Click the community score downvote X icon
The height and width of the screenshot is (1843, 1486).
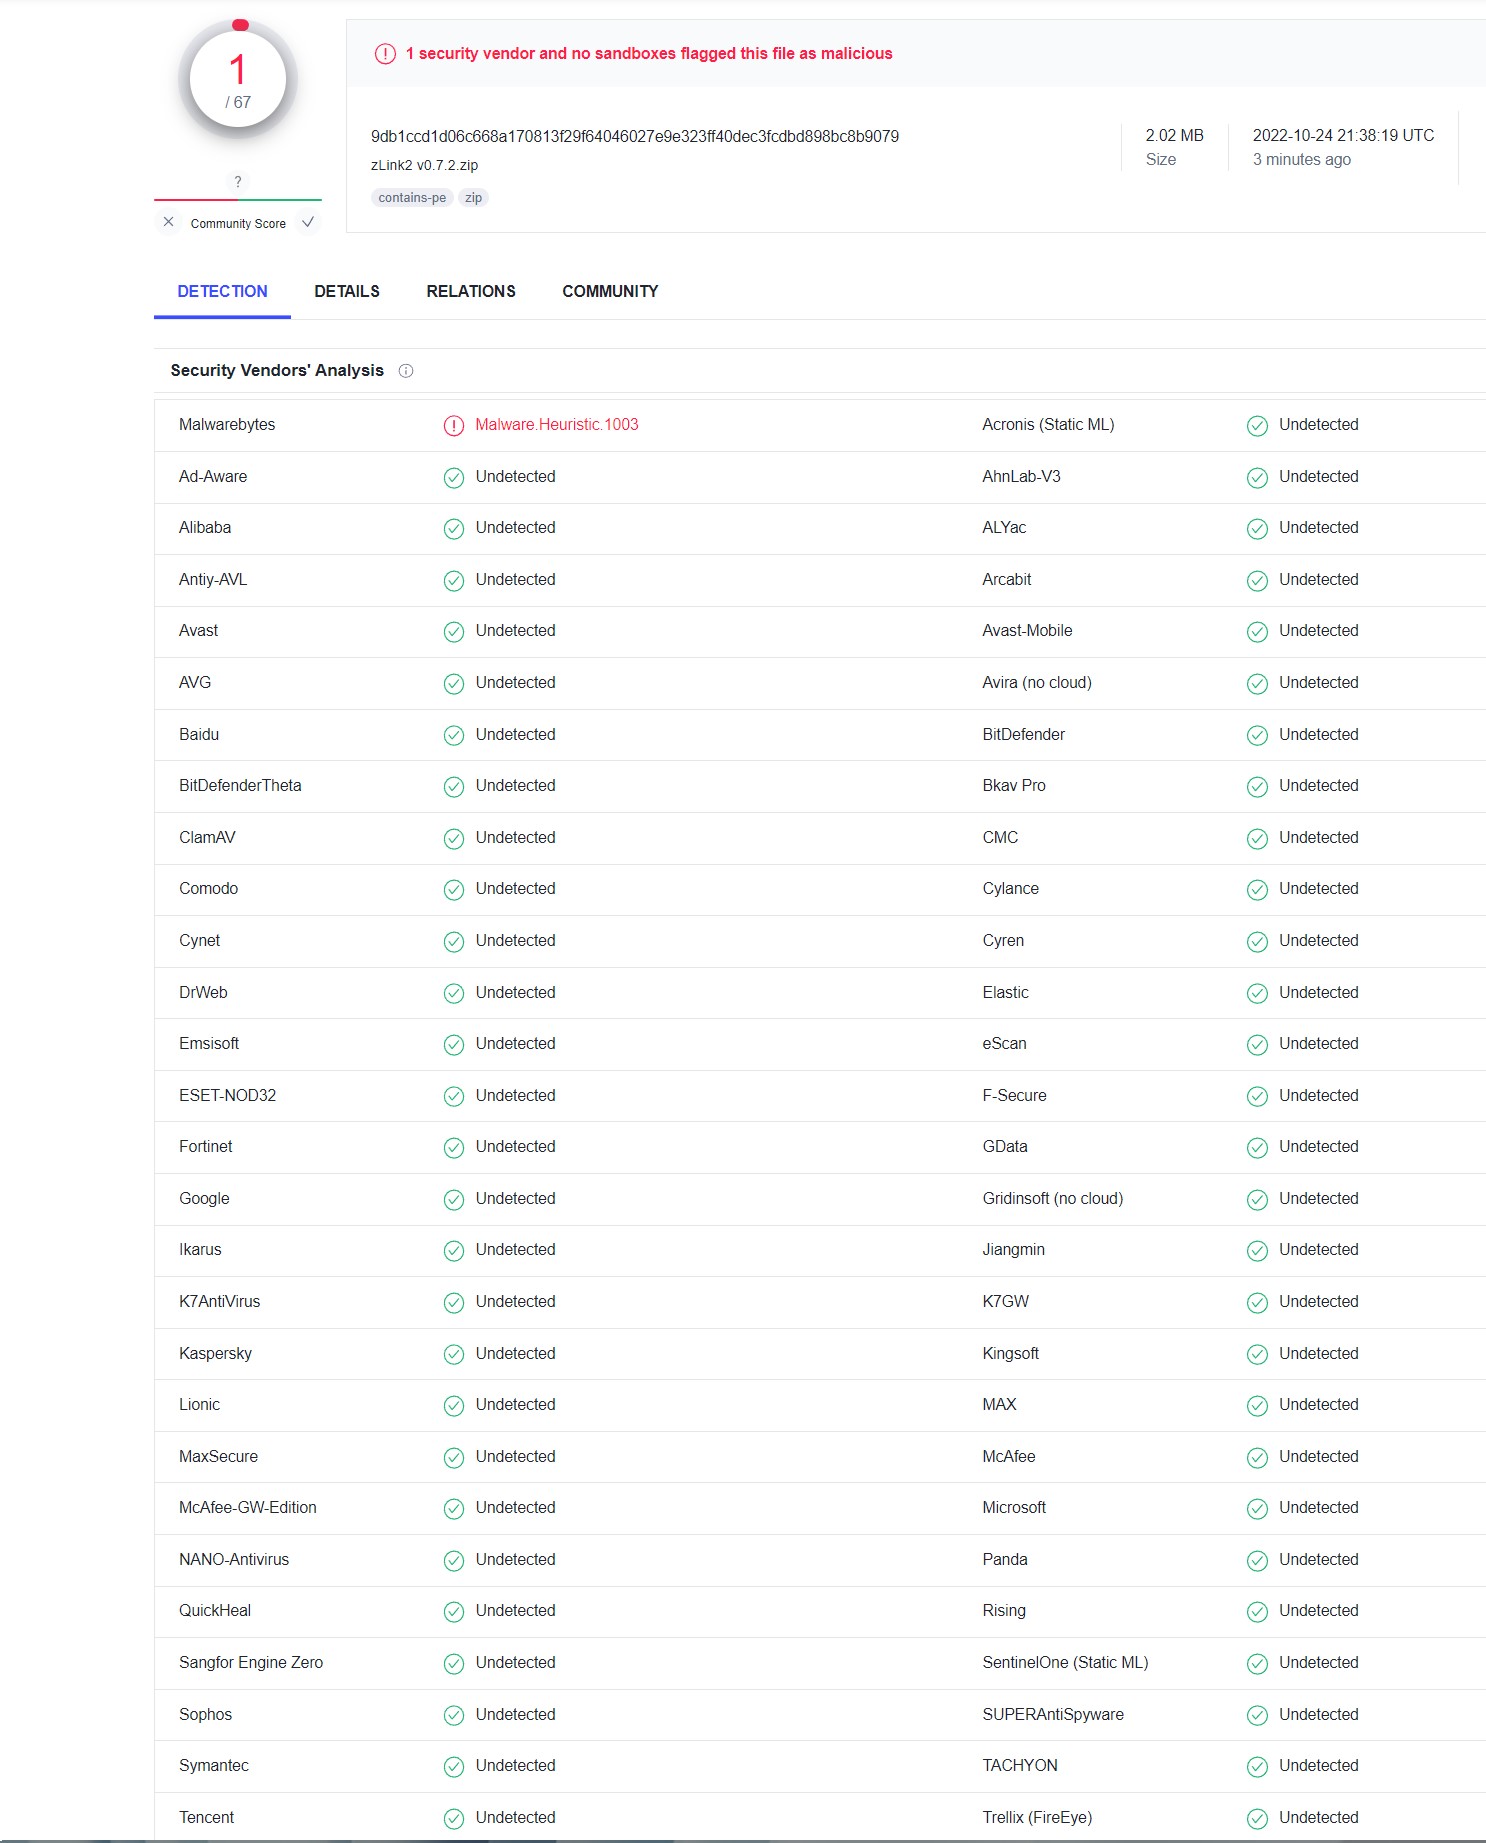[x=168, y=222]
